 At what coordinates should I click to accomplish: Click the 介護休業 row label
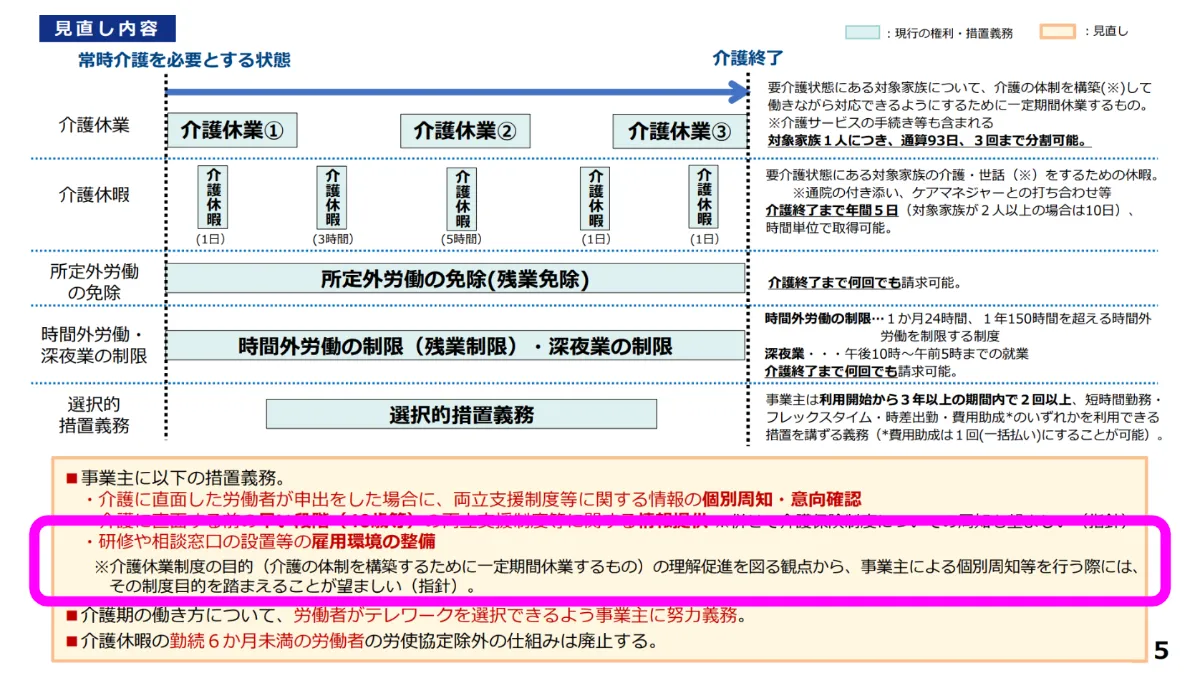(x=94, y=126)
